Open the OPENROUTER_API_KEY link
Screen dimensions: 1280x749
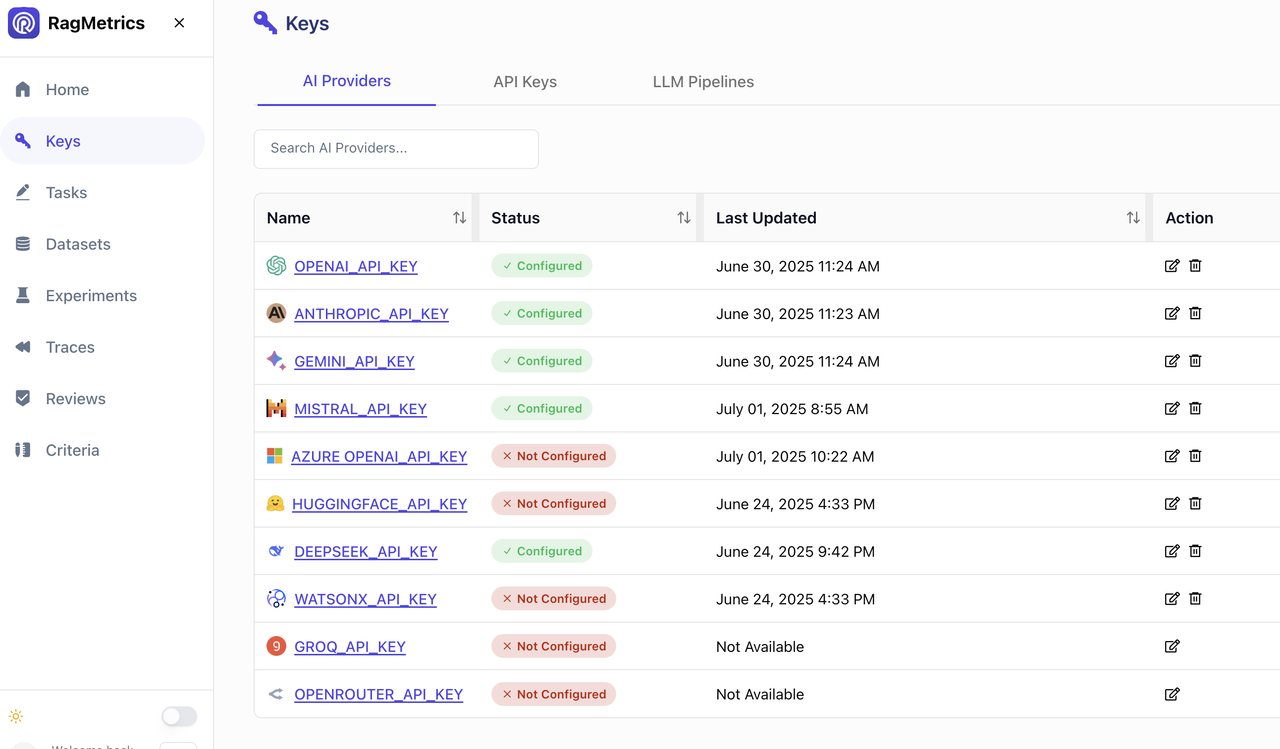[378, 694]
